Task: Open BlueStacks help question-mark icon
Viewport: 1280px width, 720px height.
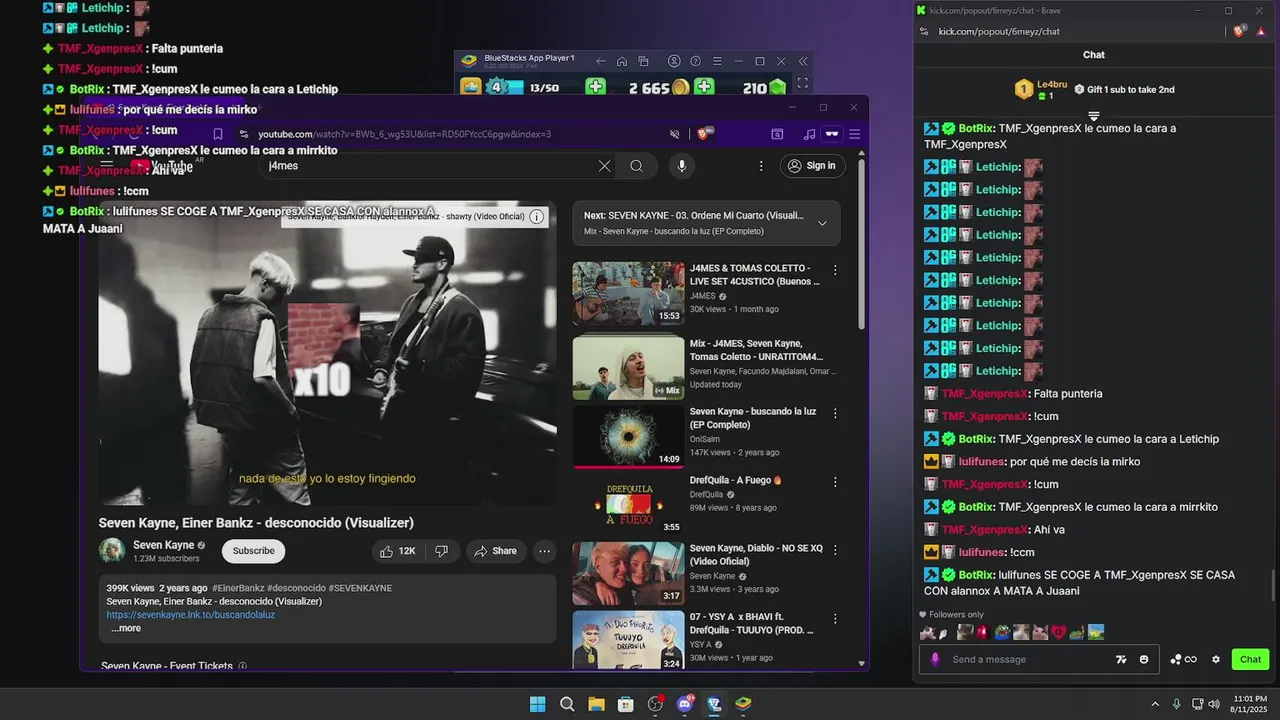Action: pos(695,61)
